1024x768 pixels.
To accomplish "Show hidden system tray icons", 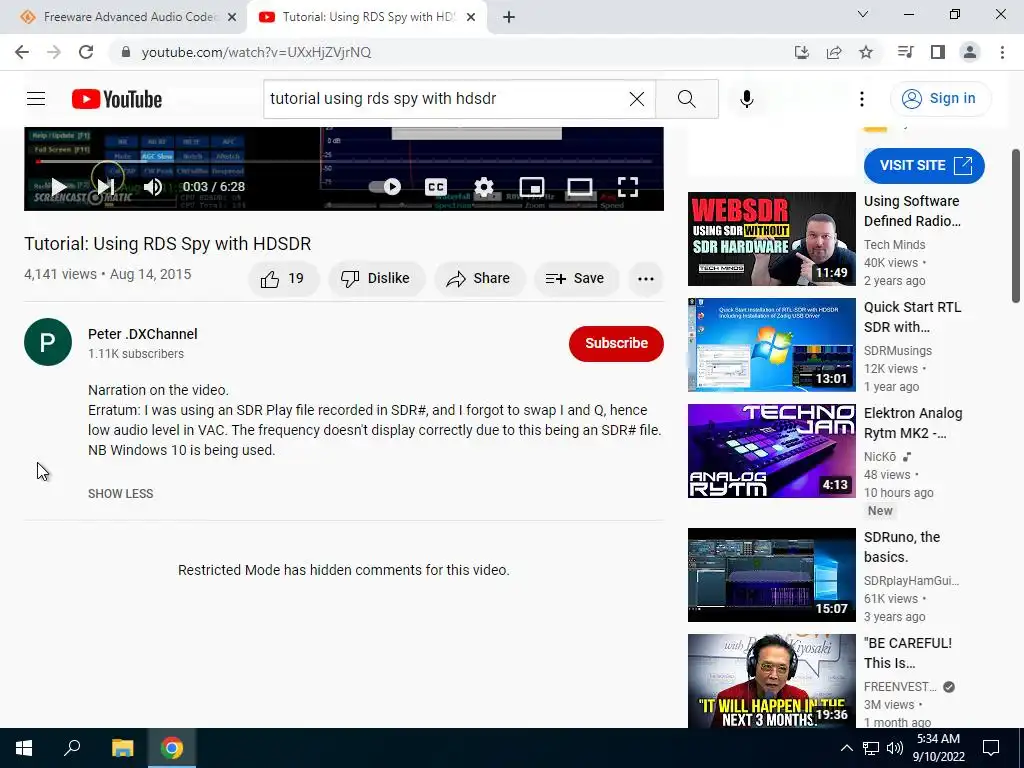I will [x=846, y=748].
